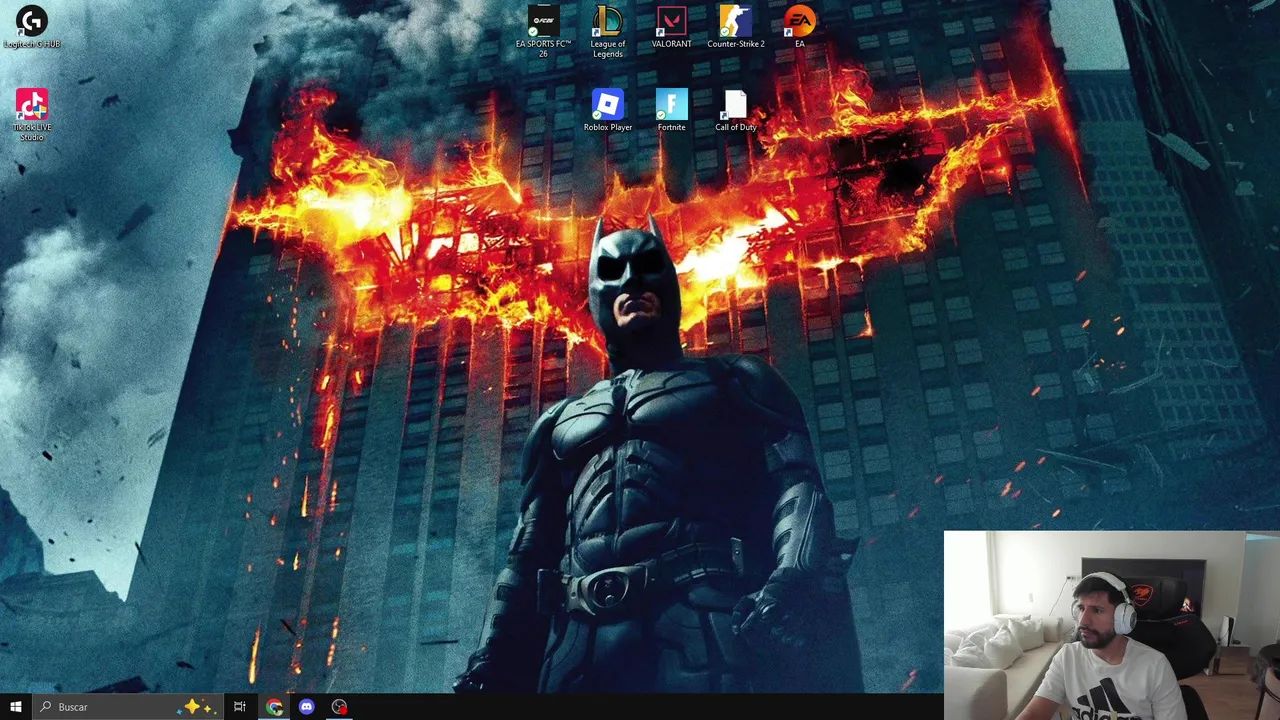Open Logitech G HUB desktop shortcut
Image resolution: width=1280 pixels, height=720 pixels.
(32, 27)
